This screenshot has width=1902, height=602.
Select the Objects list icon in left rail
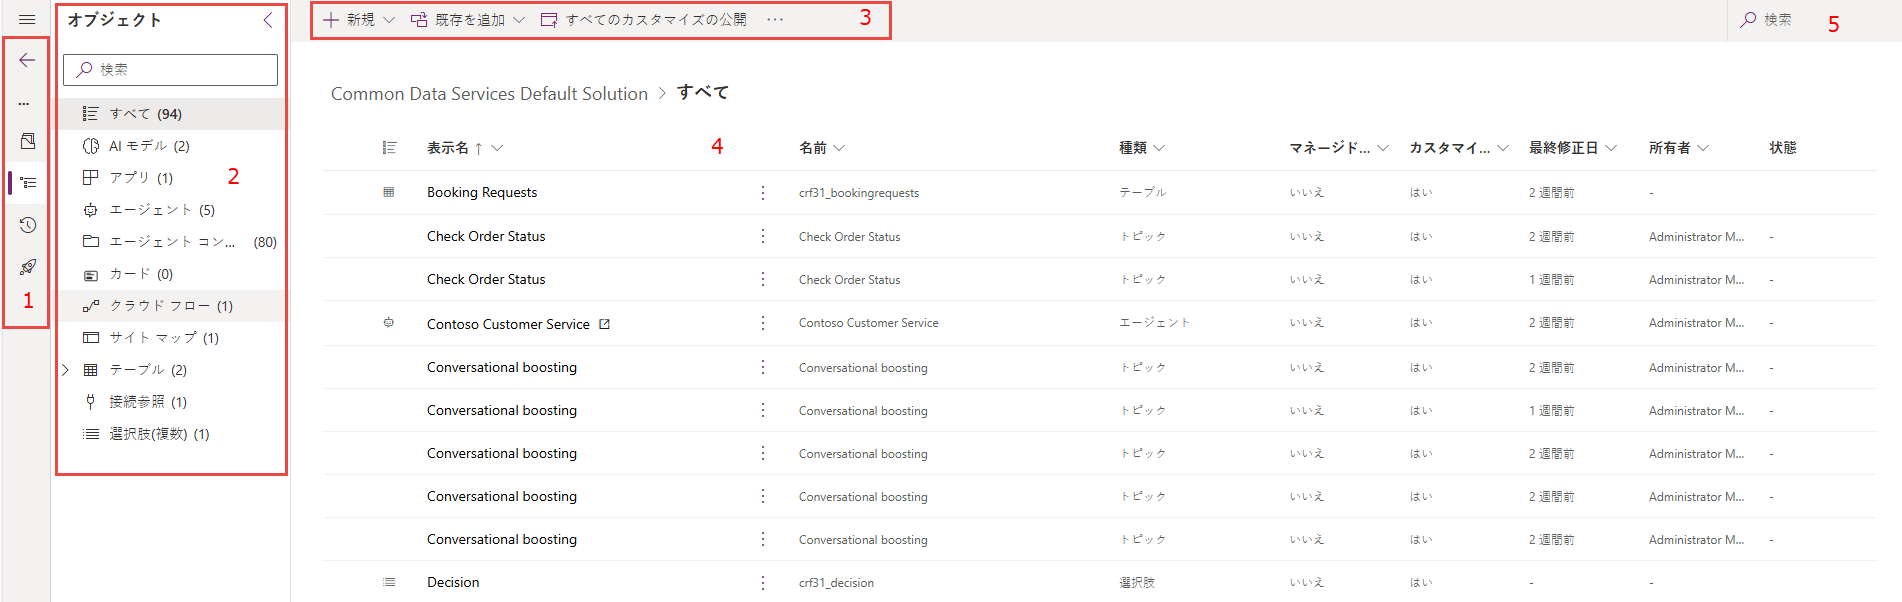pos(28,183)
